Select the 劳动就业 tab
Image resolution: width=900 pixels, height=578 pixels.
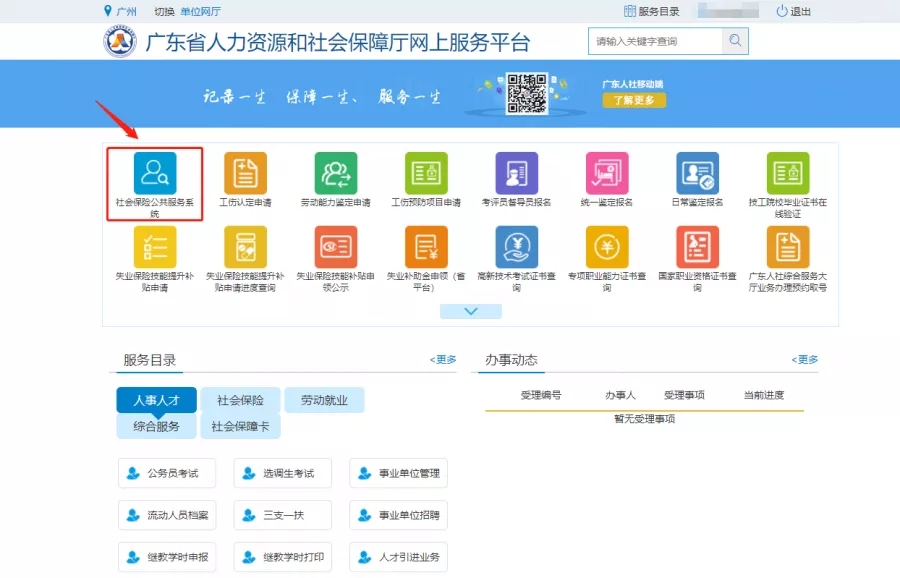click(x=324, y=400)
